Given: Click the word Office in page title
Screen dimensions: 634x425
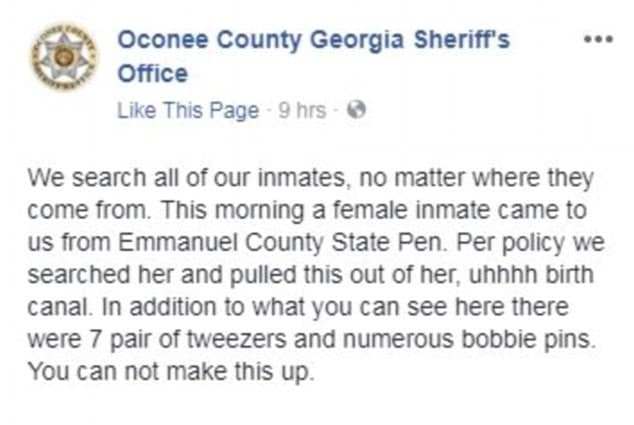Looking at the screenshot, I should pos(153,74).
